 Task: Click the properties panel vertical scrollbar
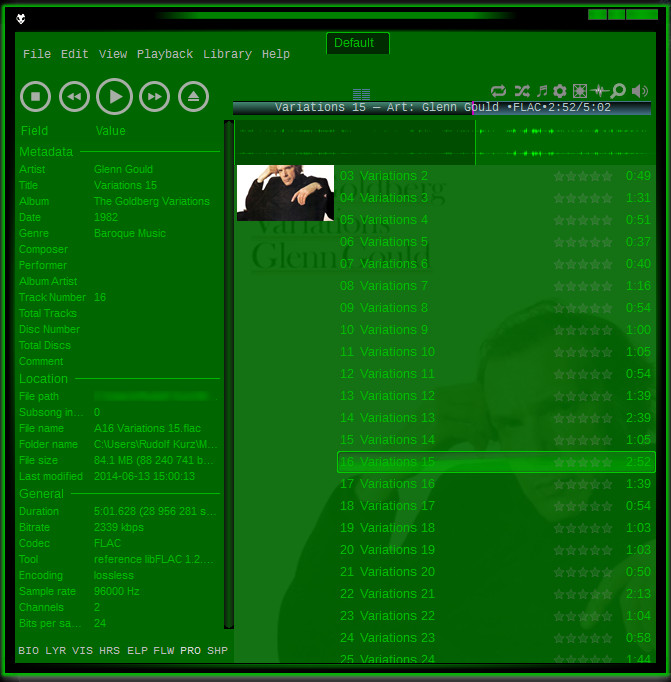tap(229, 374)
